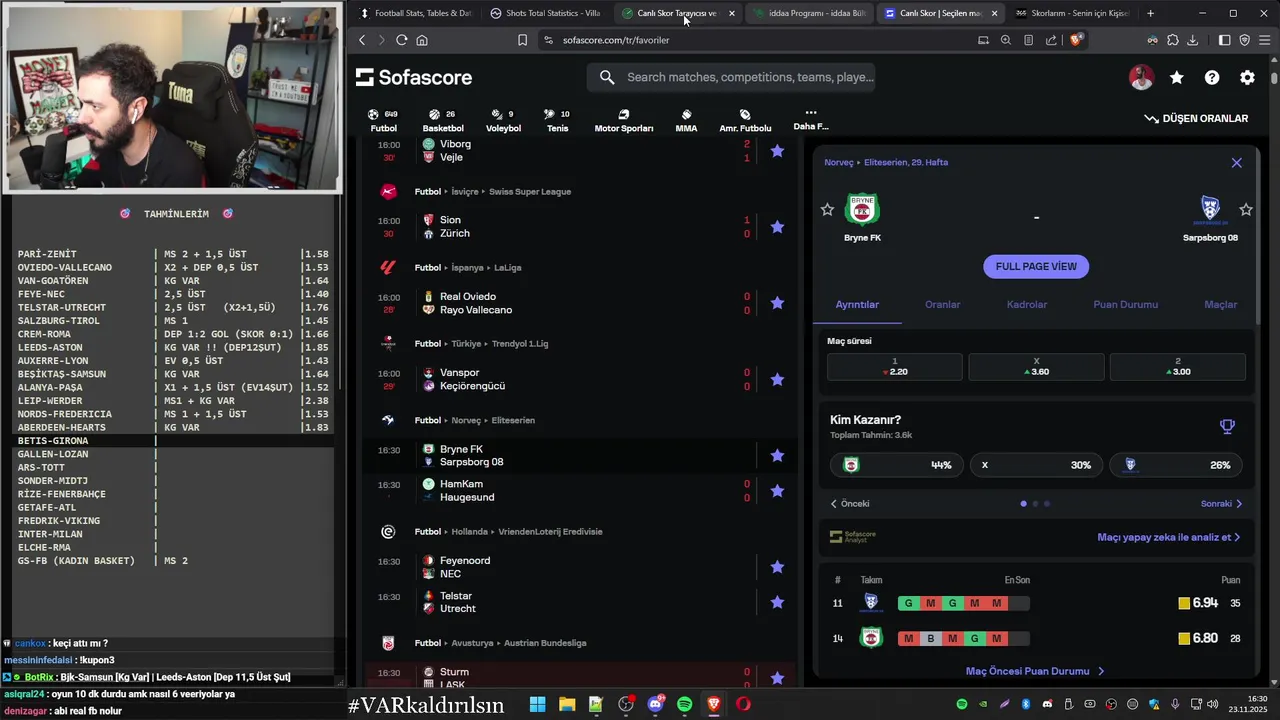Screen dimensions: 1280x720
Task: Favorite Bryne FK team in detail panel
Action: tap(827, 210)
